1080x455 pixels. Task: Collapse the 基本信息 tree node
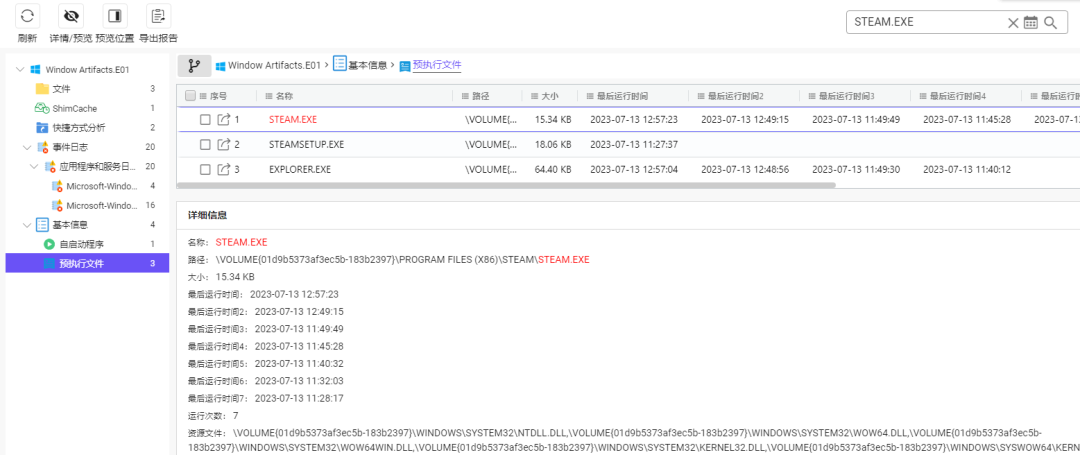tap(28, 224)
